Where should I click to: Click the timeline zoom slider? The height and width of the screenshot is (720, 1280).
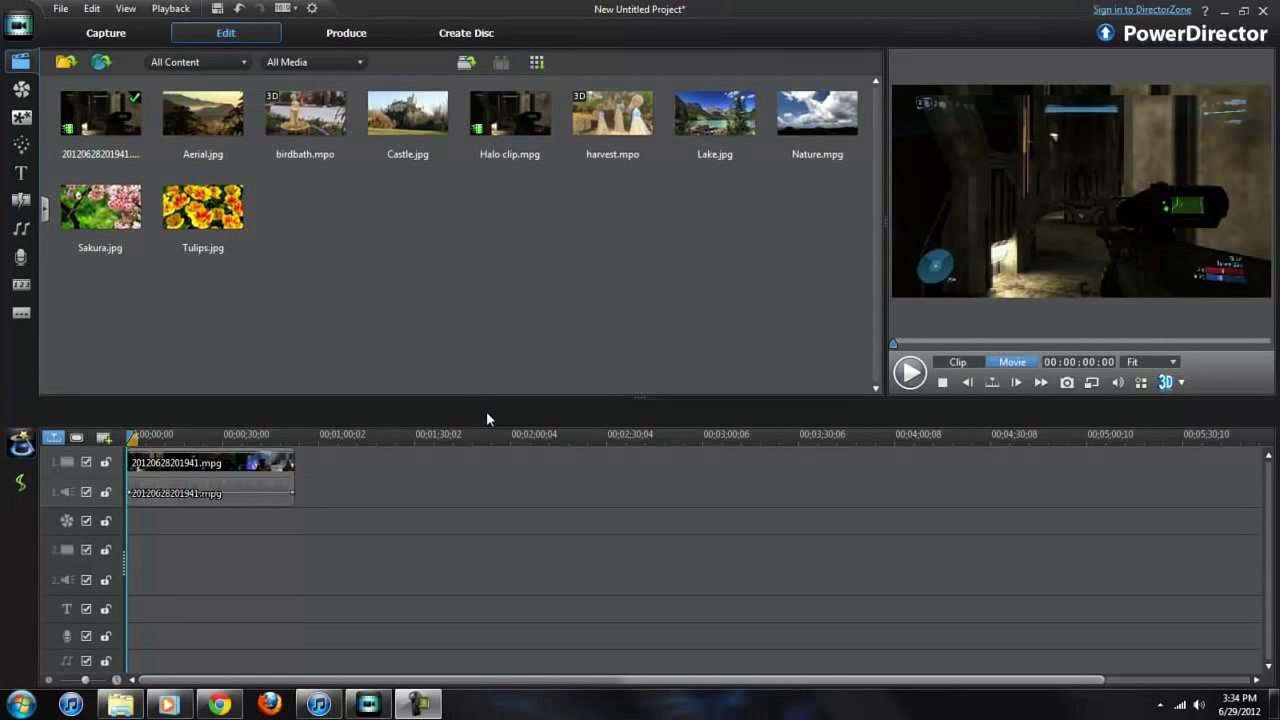click(x=85, y=680)
